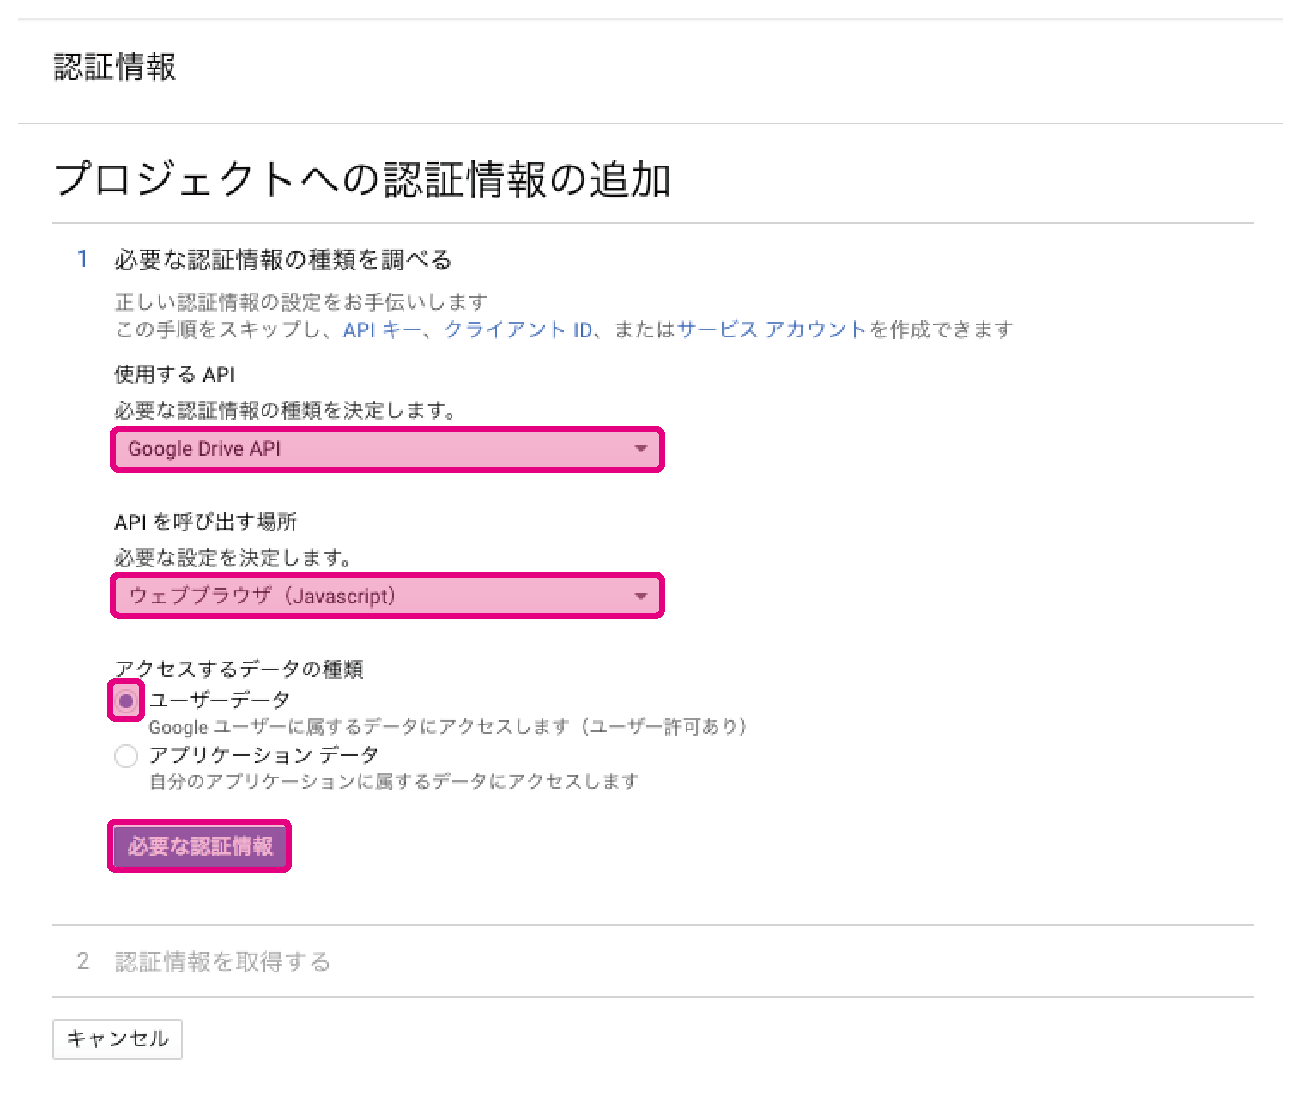The width and height of the screenshot is (1301, 1098).
Task: Click the step number 2 indicator
Action: 83,962
